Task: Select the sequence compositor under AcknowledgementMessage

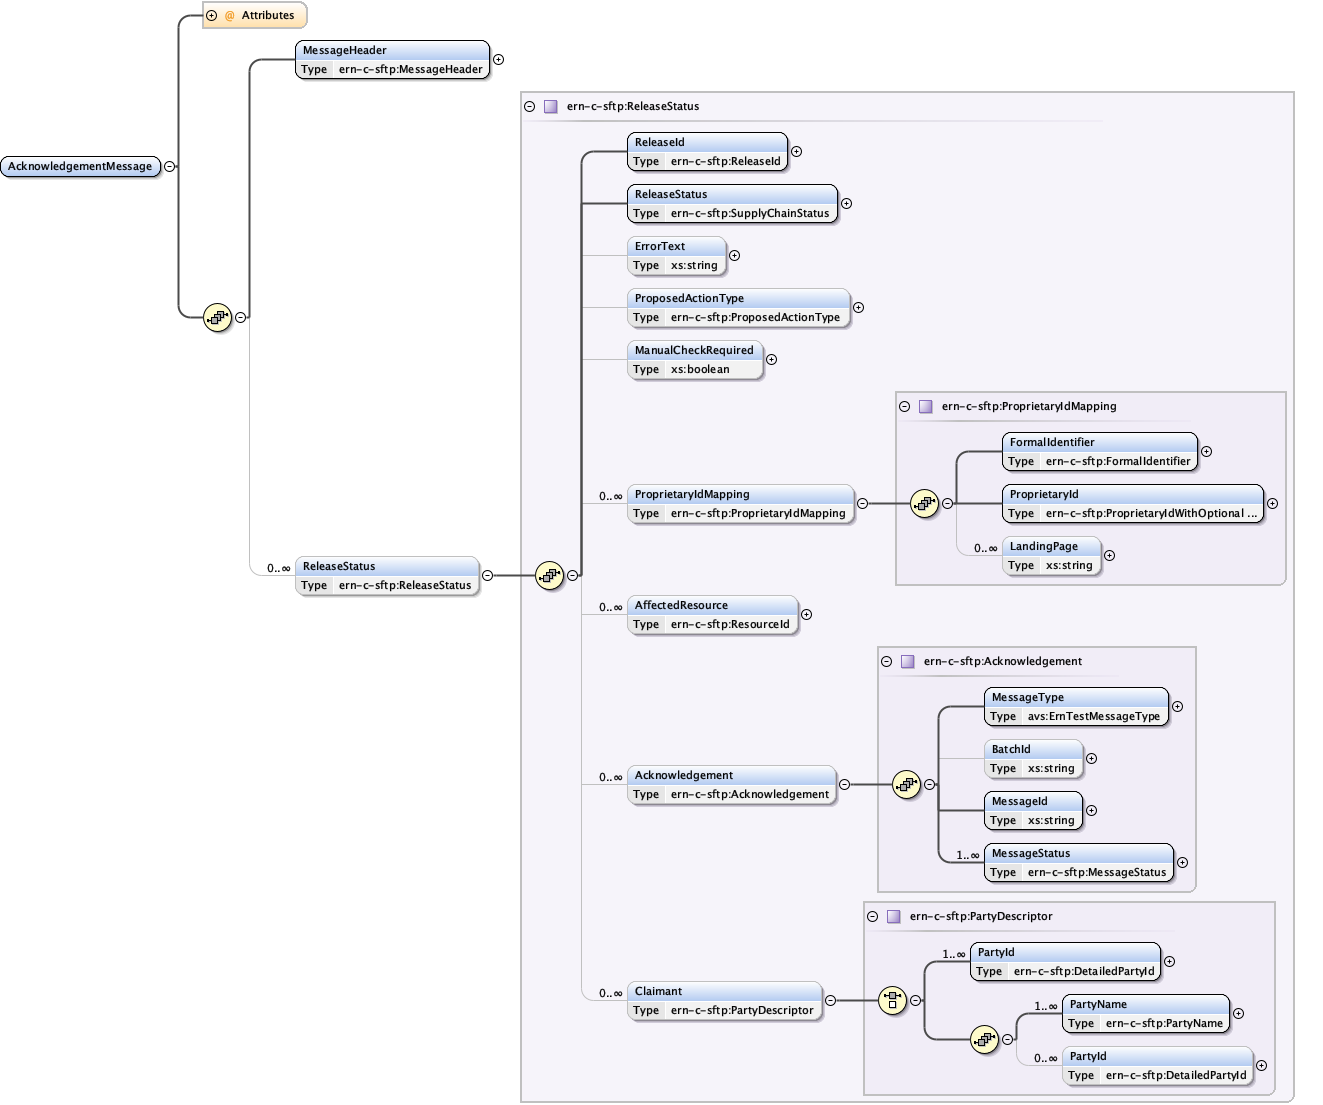Action: coord(217,318)
